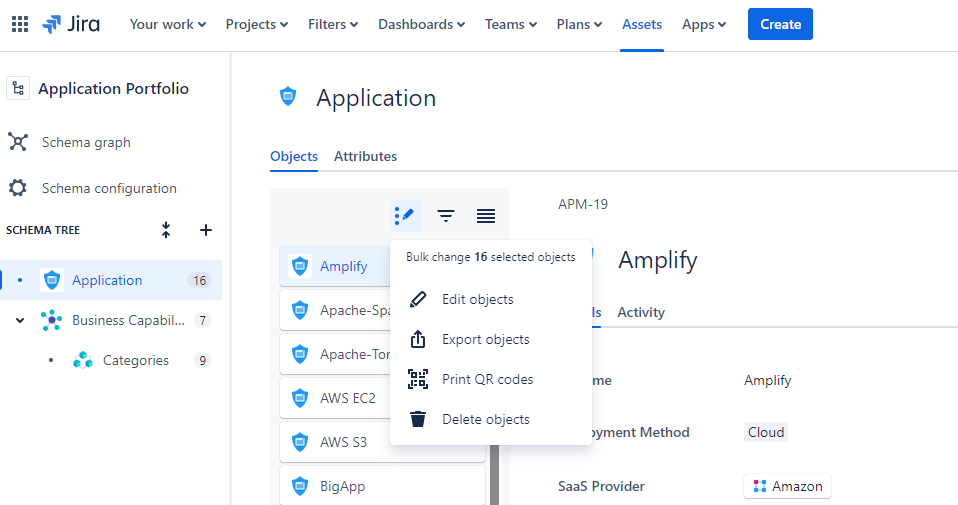The image size is (958, 505).
Task: Click the Schema graph icon
Action: pos(18,142)
